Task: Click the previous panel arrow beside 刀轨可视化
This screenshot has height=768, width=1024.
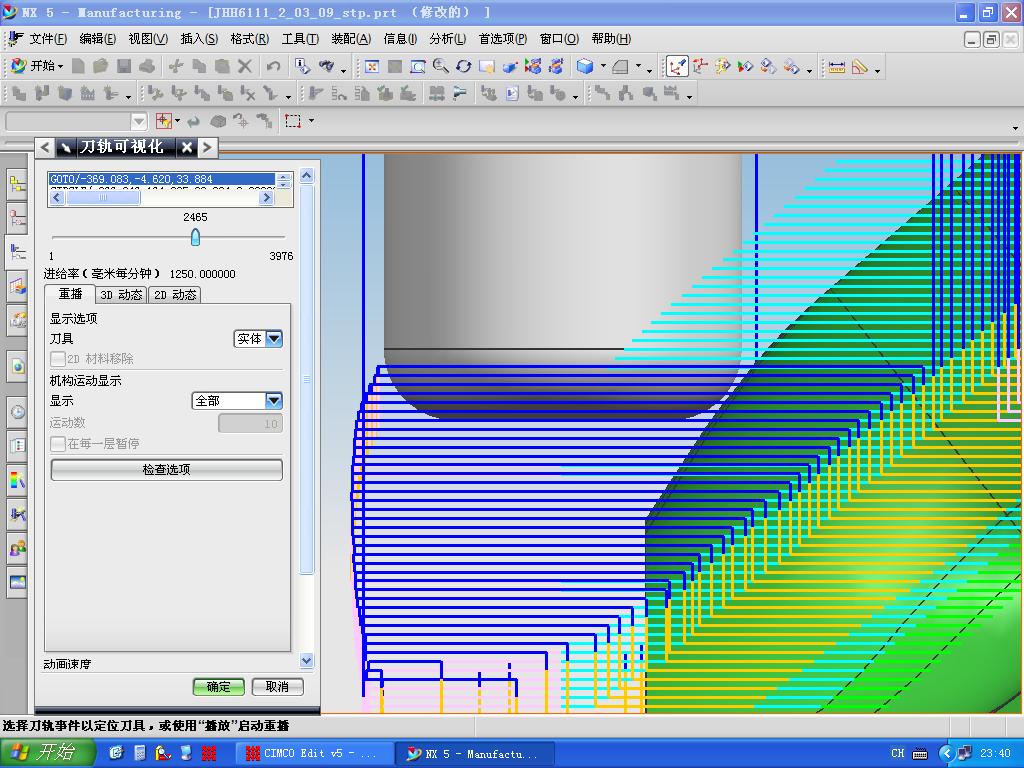Action: pyautogui.click(x=44, y=147)
